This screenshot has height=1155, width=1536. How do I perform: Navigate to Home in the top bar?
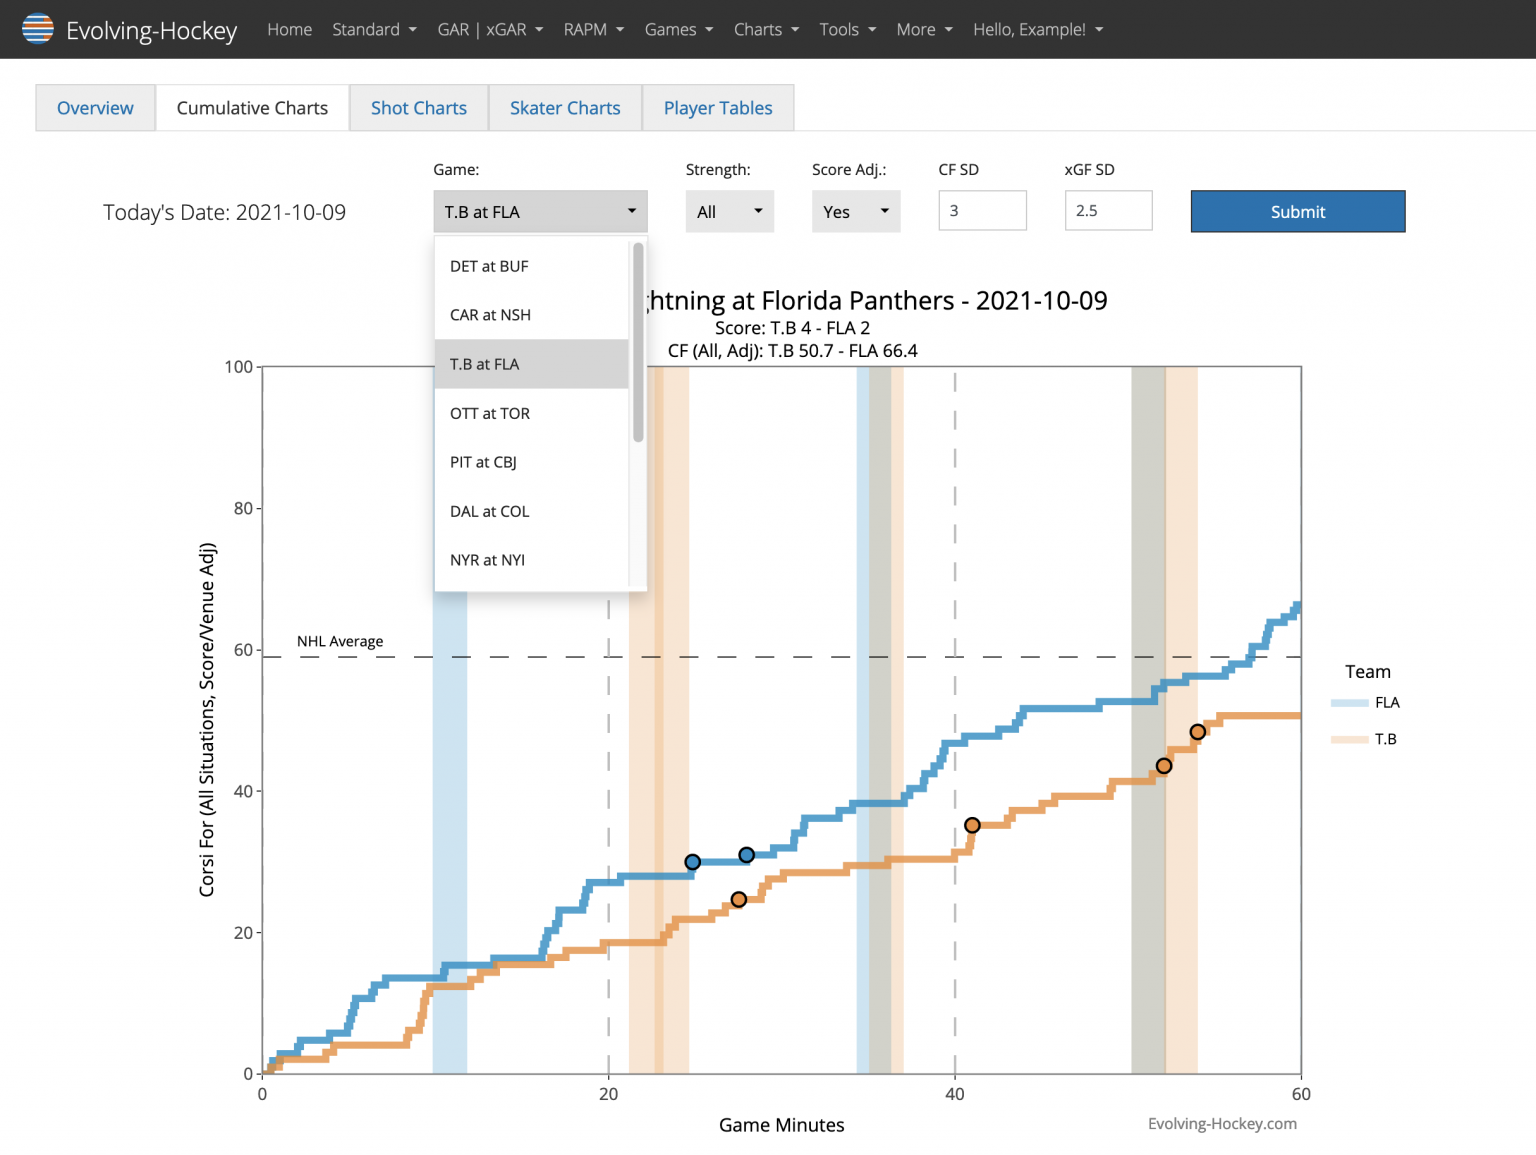click(x=289, y=29)
